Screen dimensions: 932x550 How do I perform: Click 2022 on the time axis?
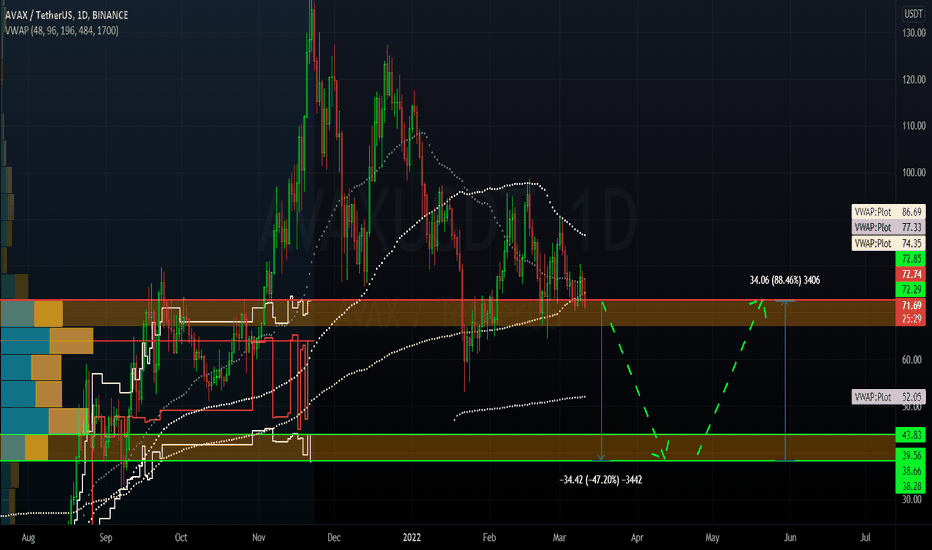(x=411, y=538)
